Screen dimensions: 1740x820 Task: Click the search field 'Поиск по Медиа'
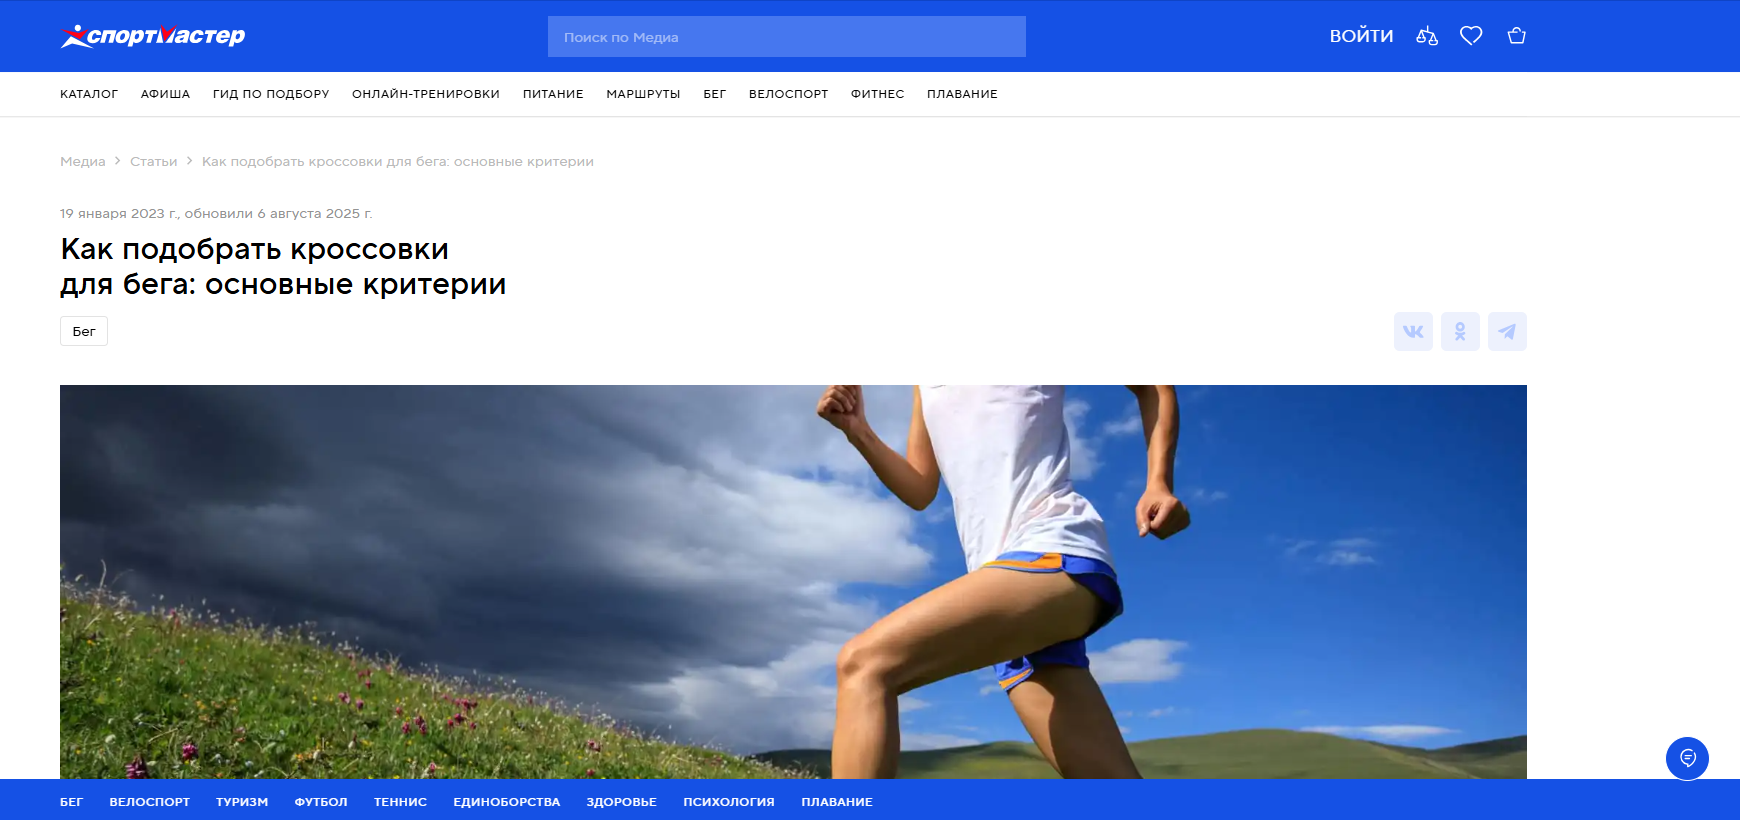[786, 37]
